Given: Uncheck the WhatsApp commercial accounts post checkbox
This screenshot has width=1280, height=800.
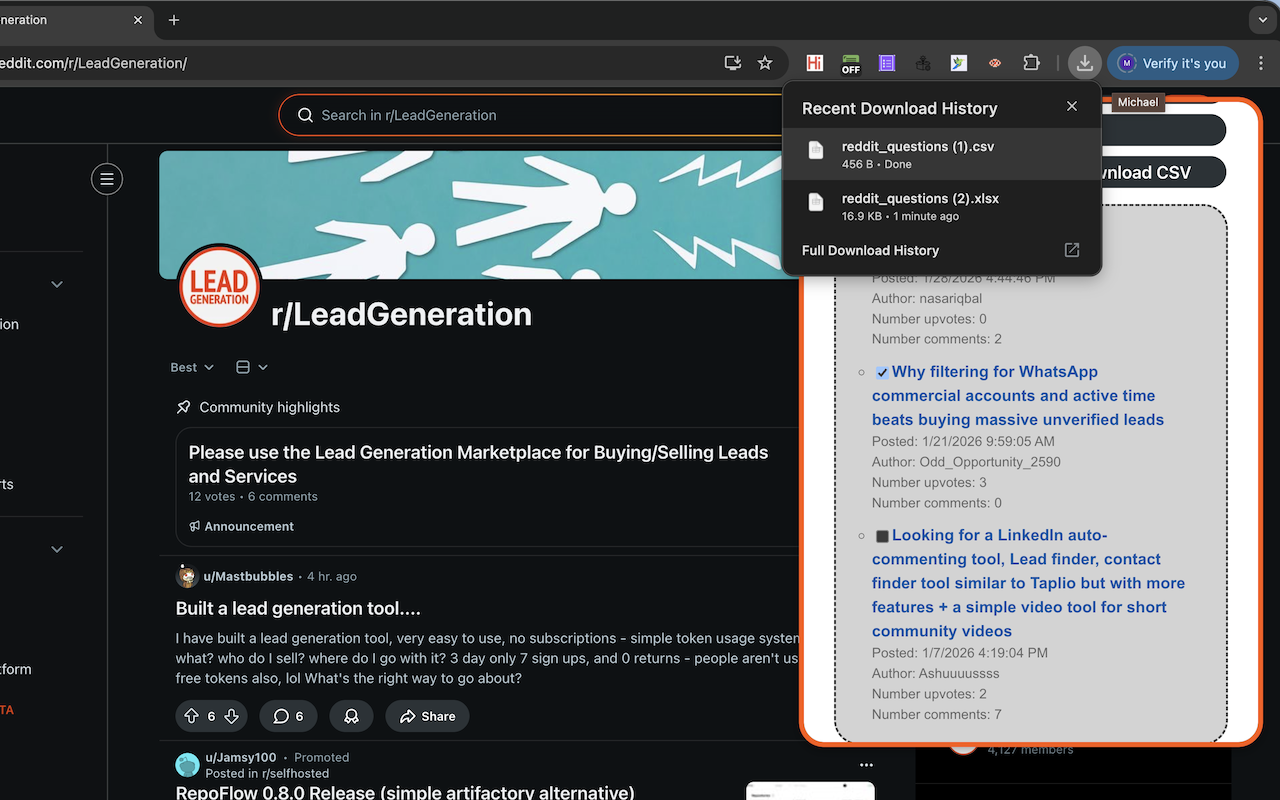Looking at the screenshot, I should click(882, 373).
